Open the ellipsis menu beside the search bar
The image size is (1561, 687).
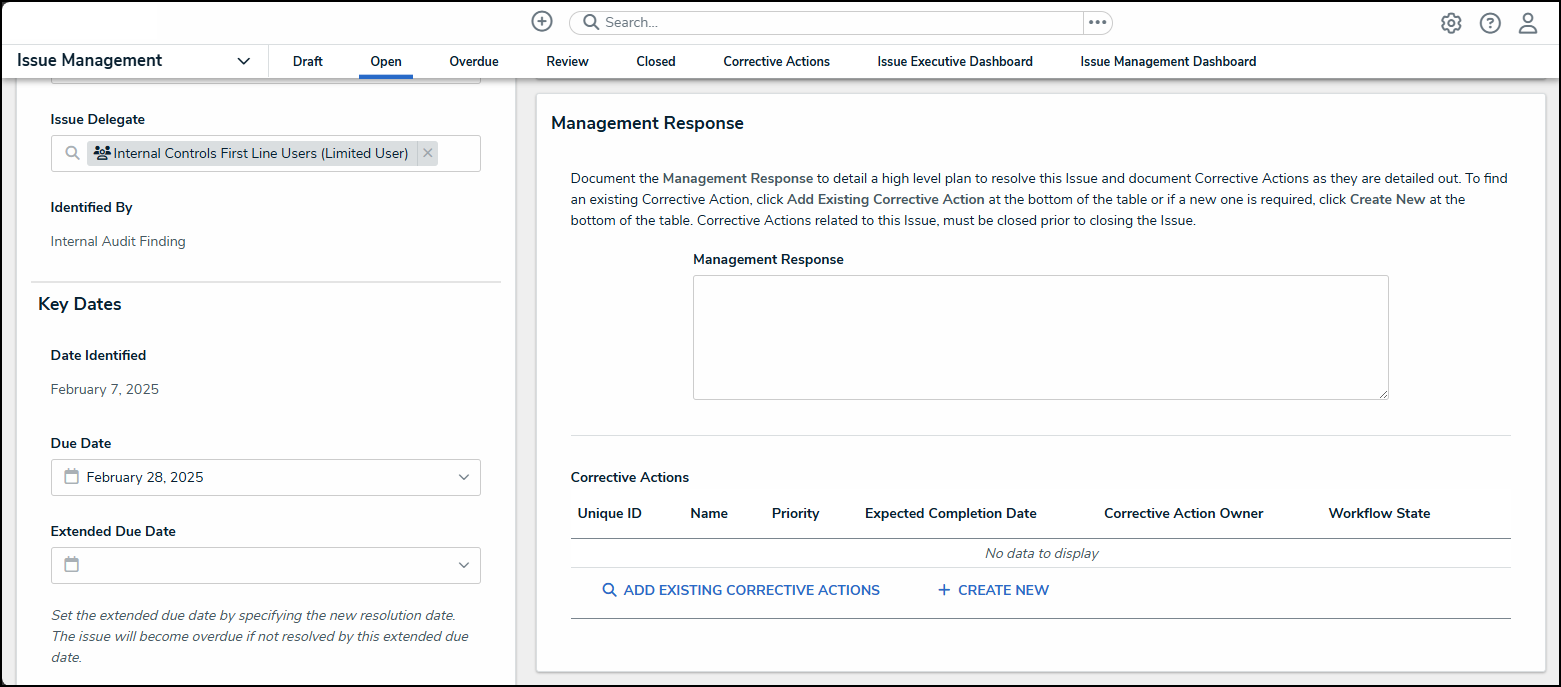[x=1097, y=22]
